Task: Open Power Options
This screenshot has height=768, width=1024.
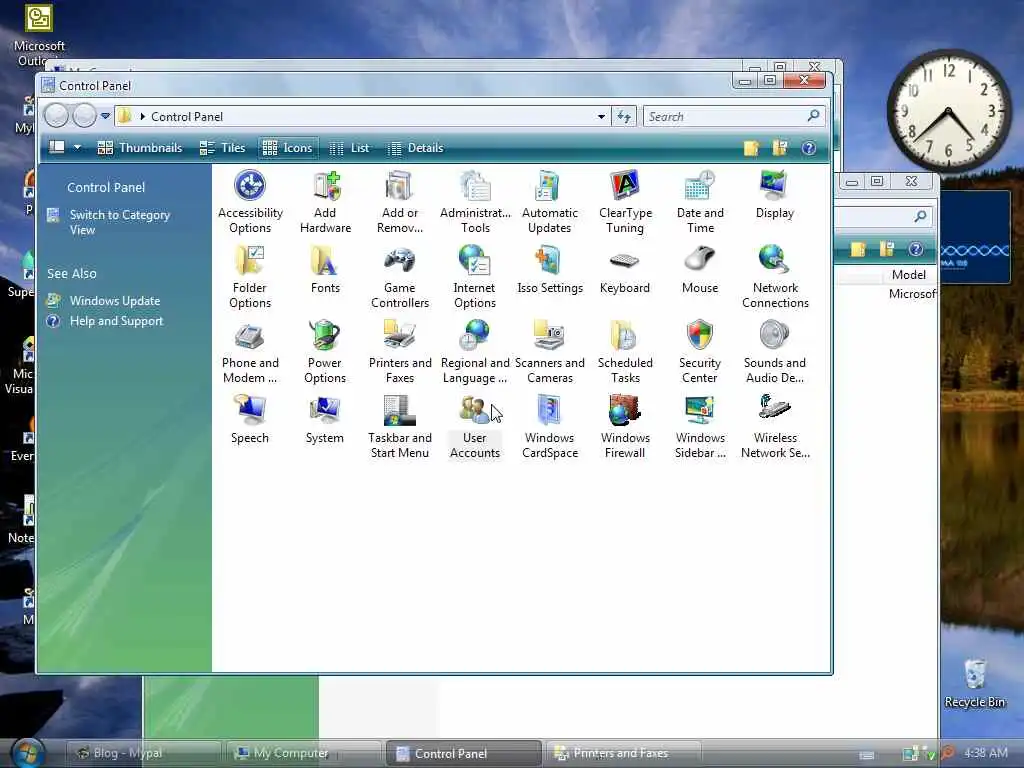Action: pyautogui.click(x=325, y=351)
